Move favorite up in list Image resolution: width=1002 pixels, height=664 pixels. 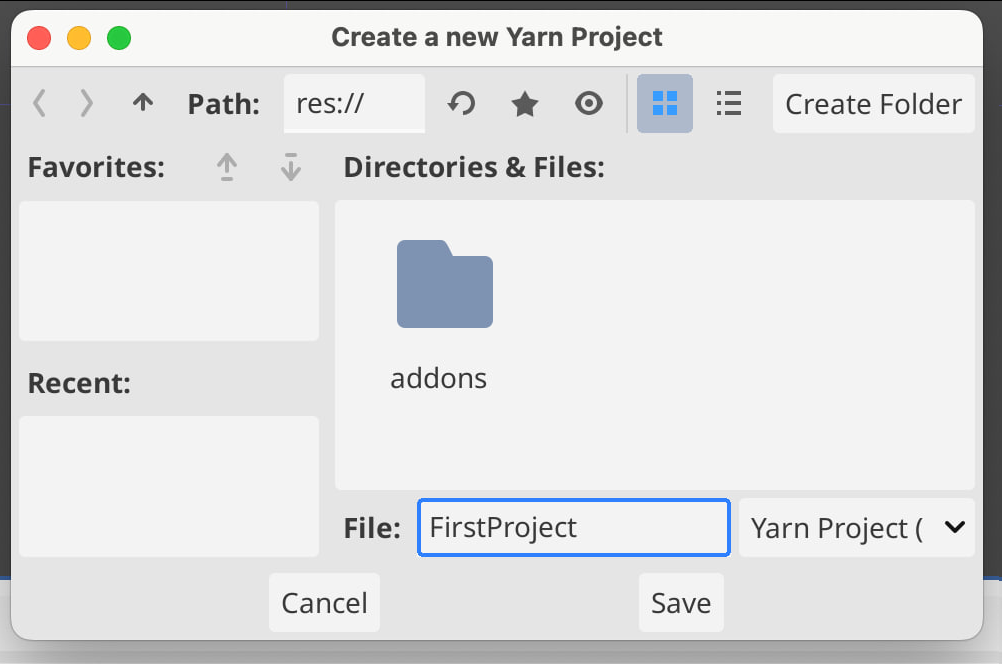tap(228, 167)
